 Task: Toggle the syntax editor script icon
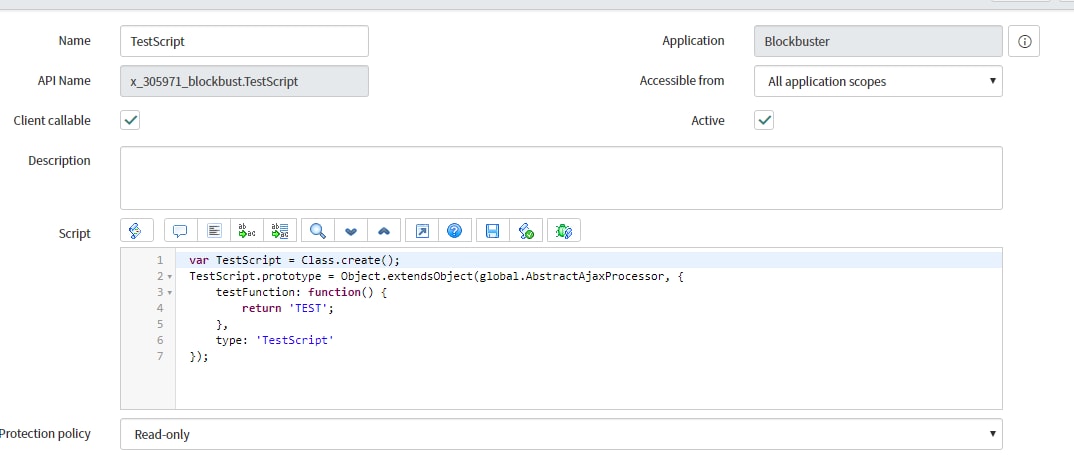point(136,231)
